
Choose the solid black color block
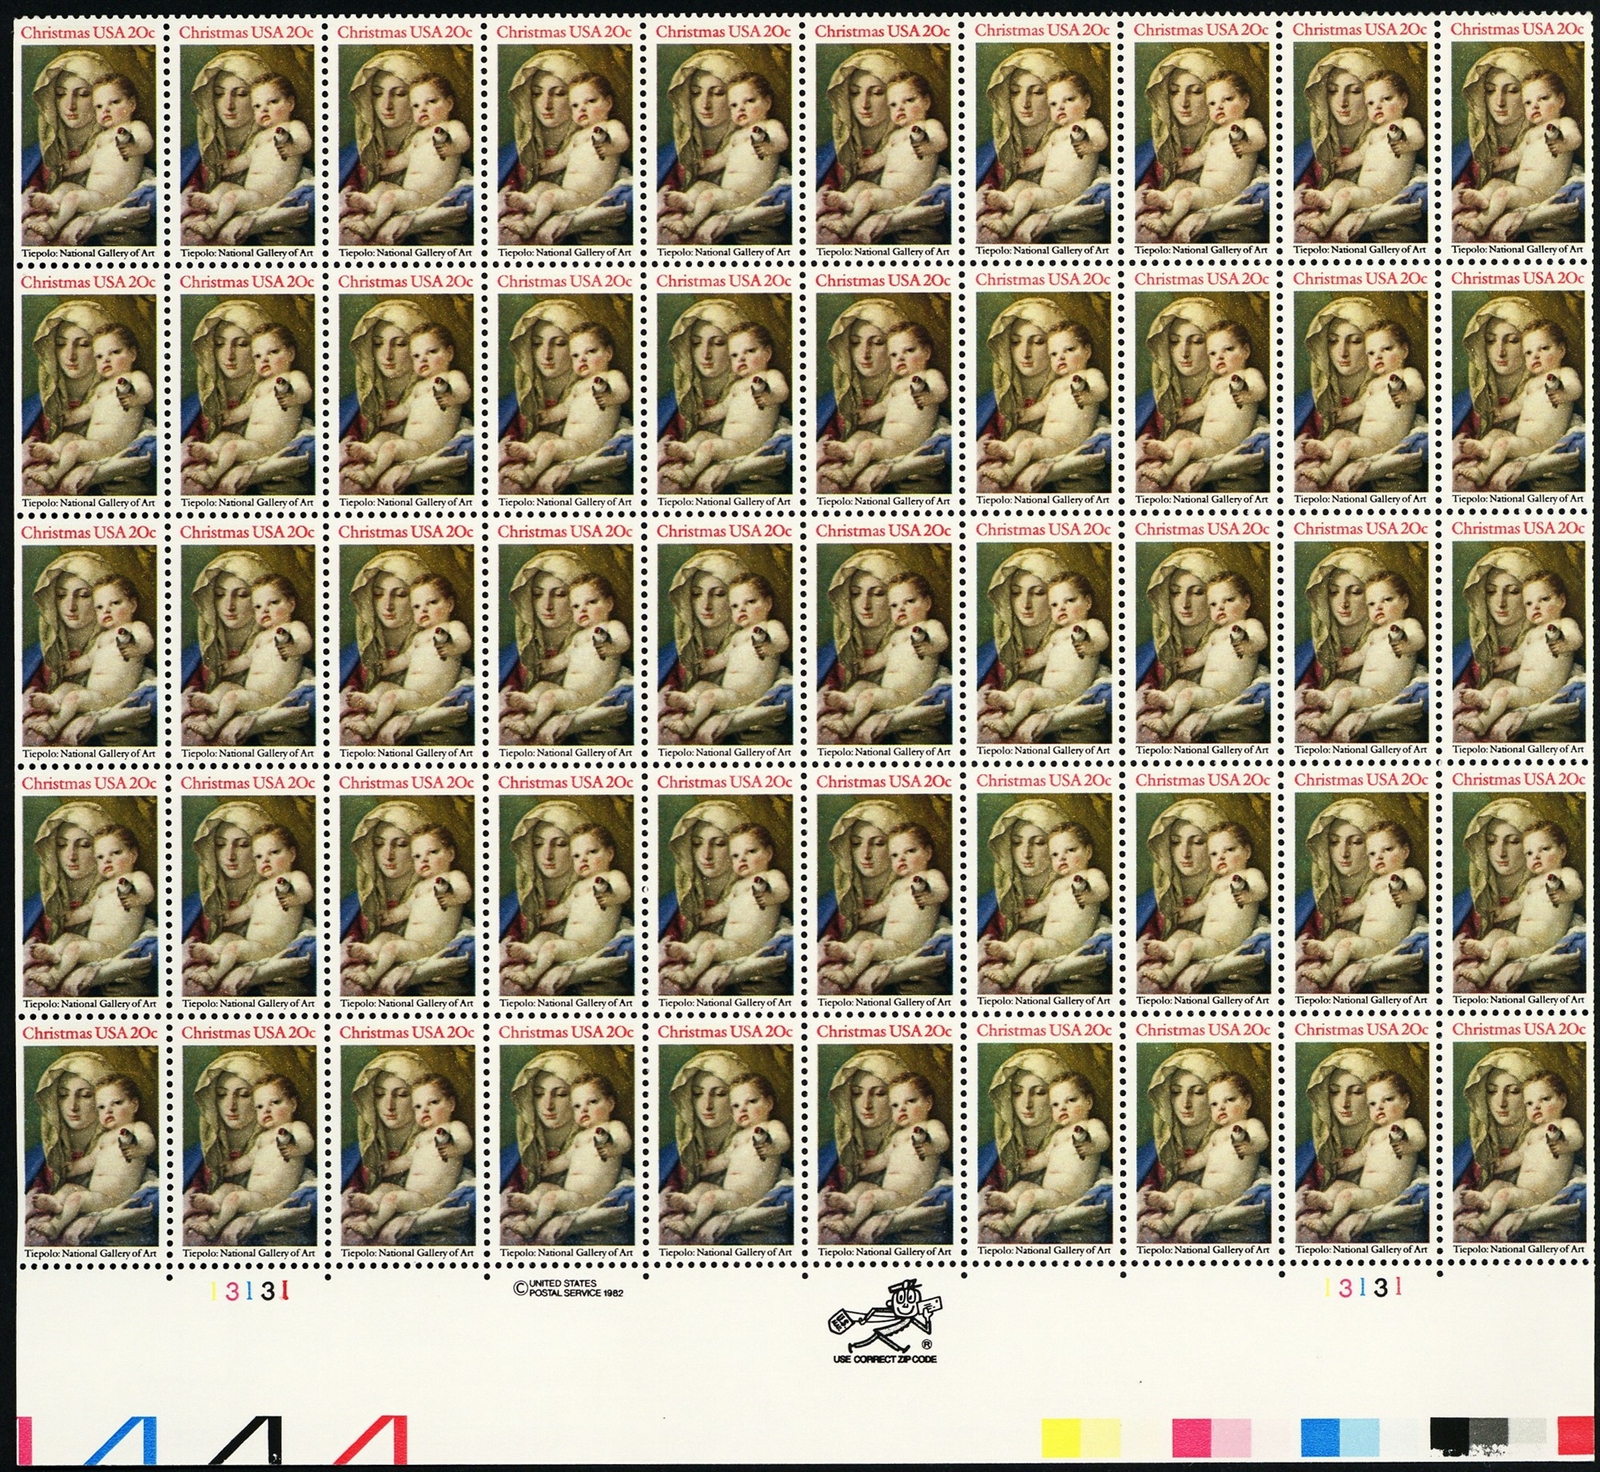tap(1449, 1435)
